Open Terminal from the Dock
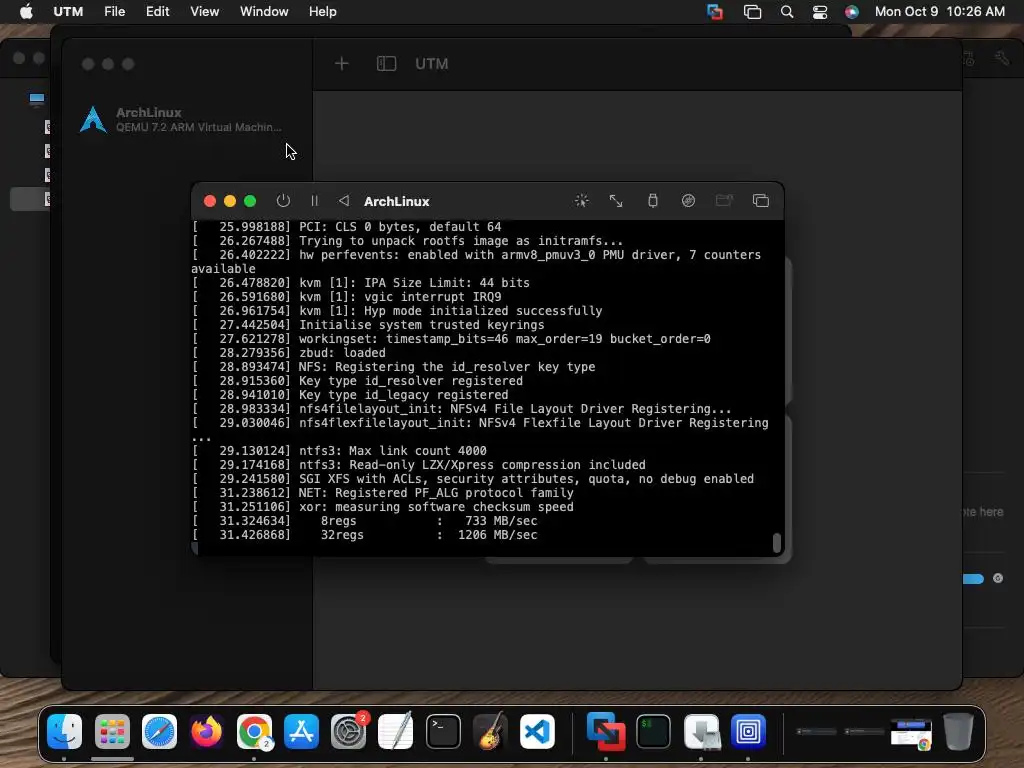 [443, 731]
